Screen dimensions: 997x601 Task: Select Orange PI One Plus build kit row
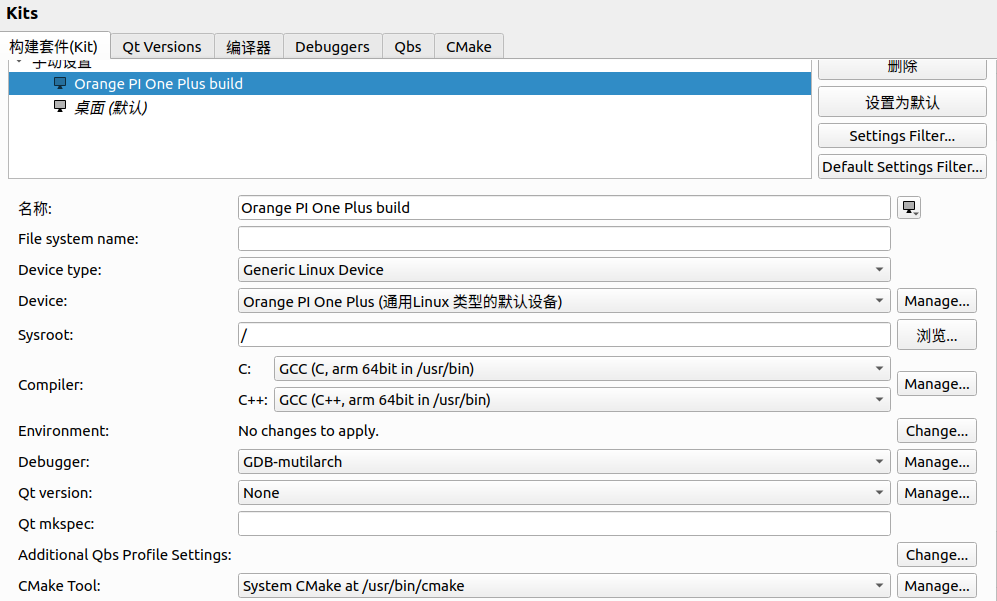(x=410, y=83)
